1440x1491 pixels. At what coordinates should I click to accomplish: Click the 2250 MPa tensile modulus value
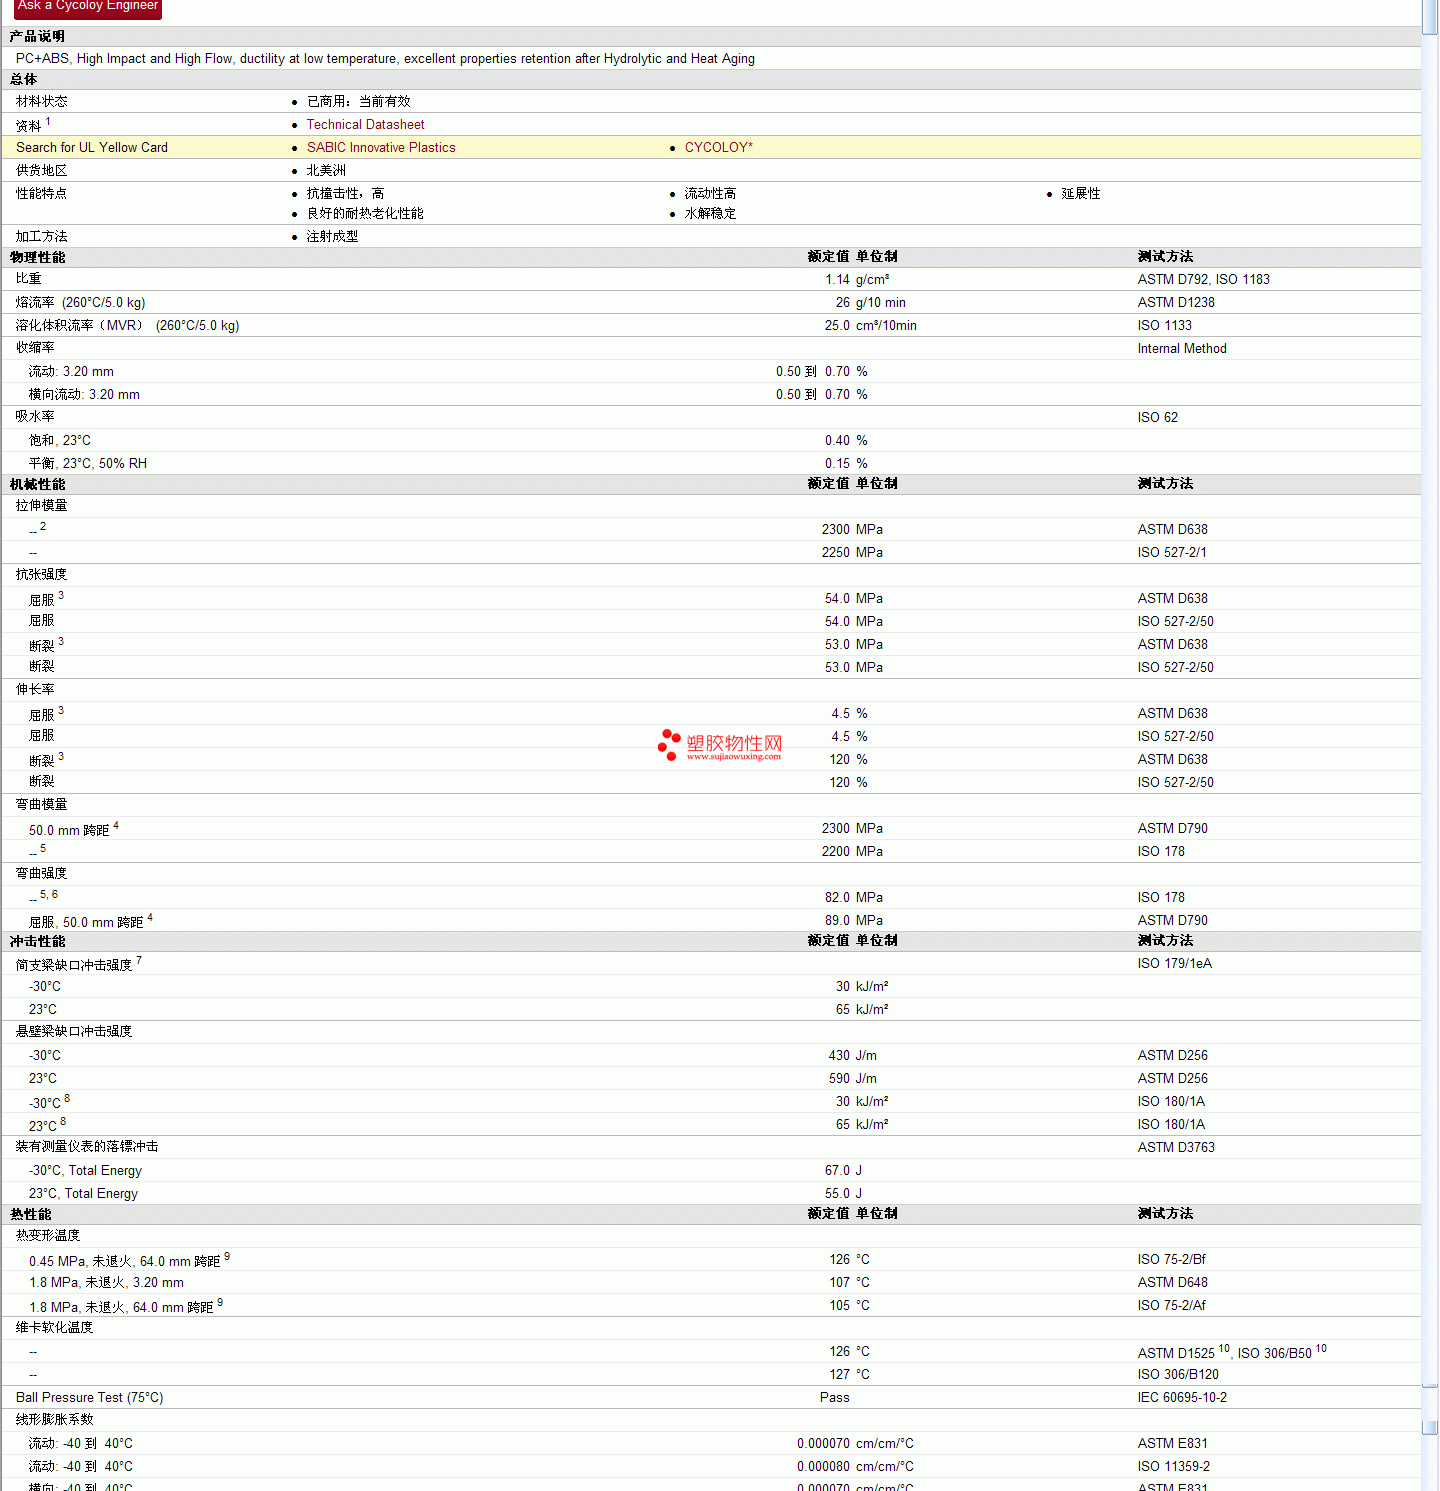click(x=852, y=553)
